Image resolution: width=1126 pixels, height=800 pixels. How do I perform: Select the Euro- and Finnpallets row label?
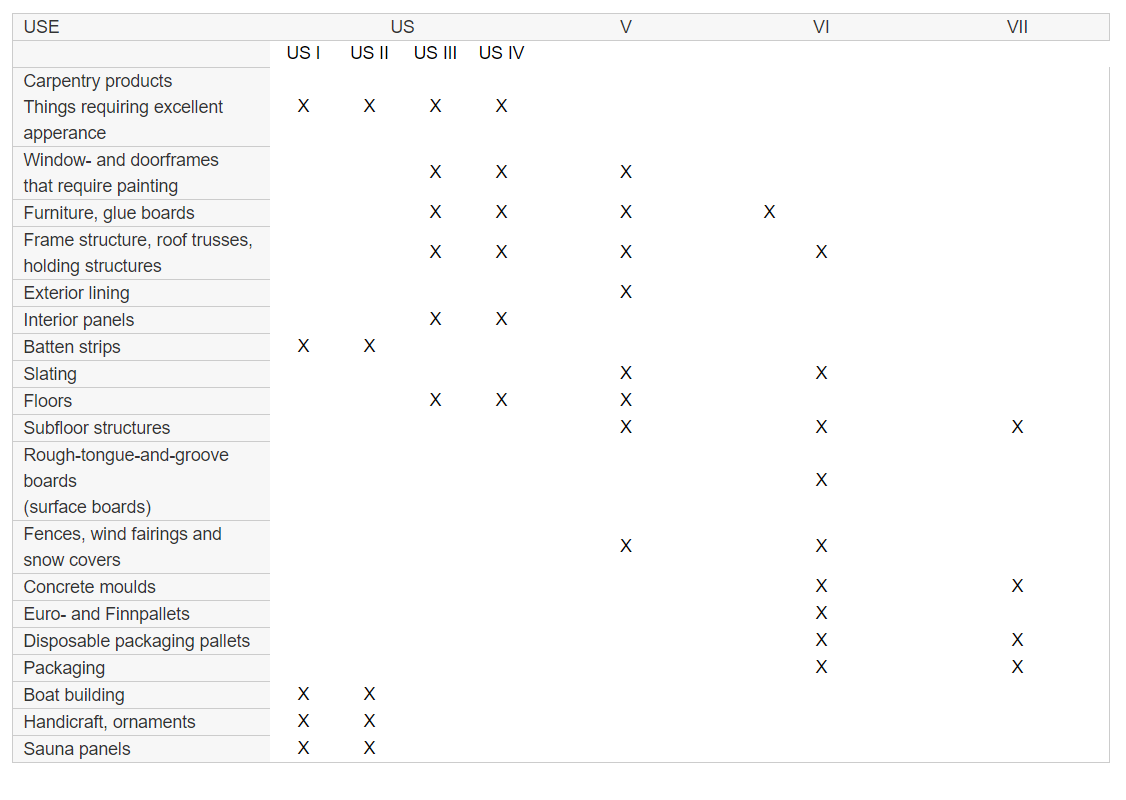pos(106,614)
